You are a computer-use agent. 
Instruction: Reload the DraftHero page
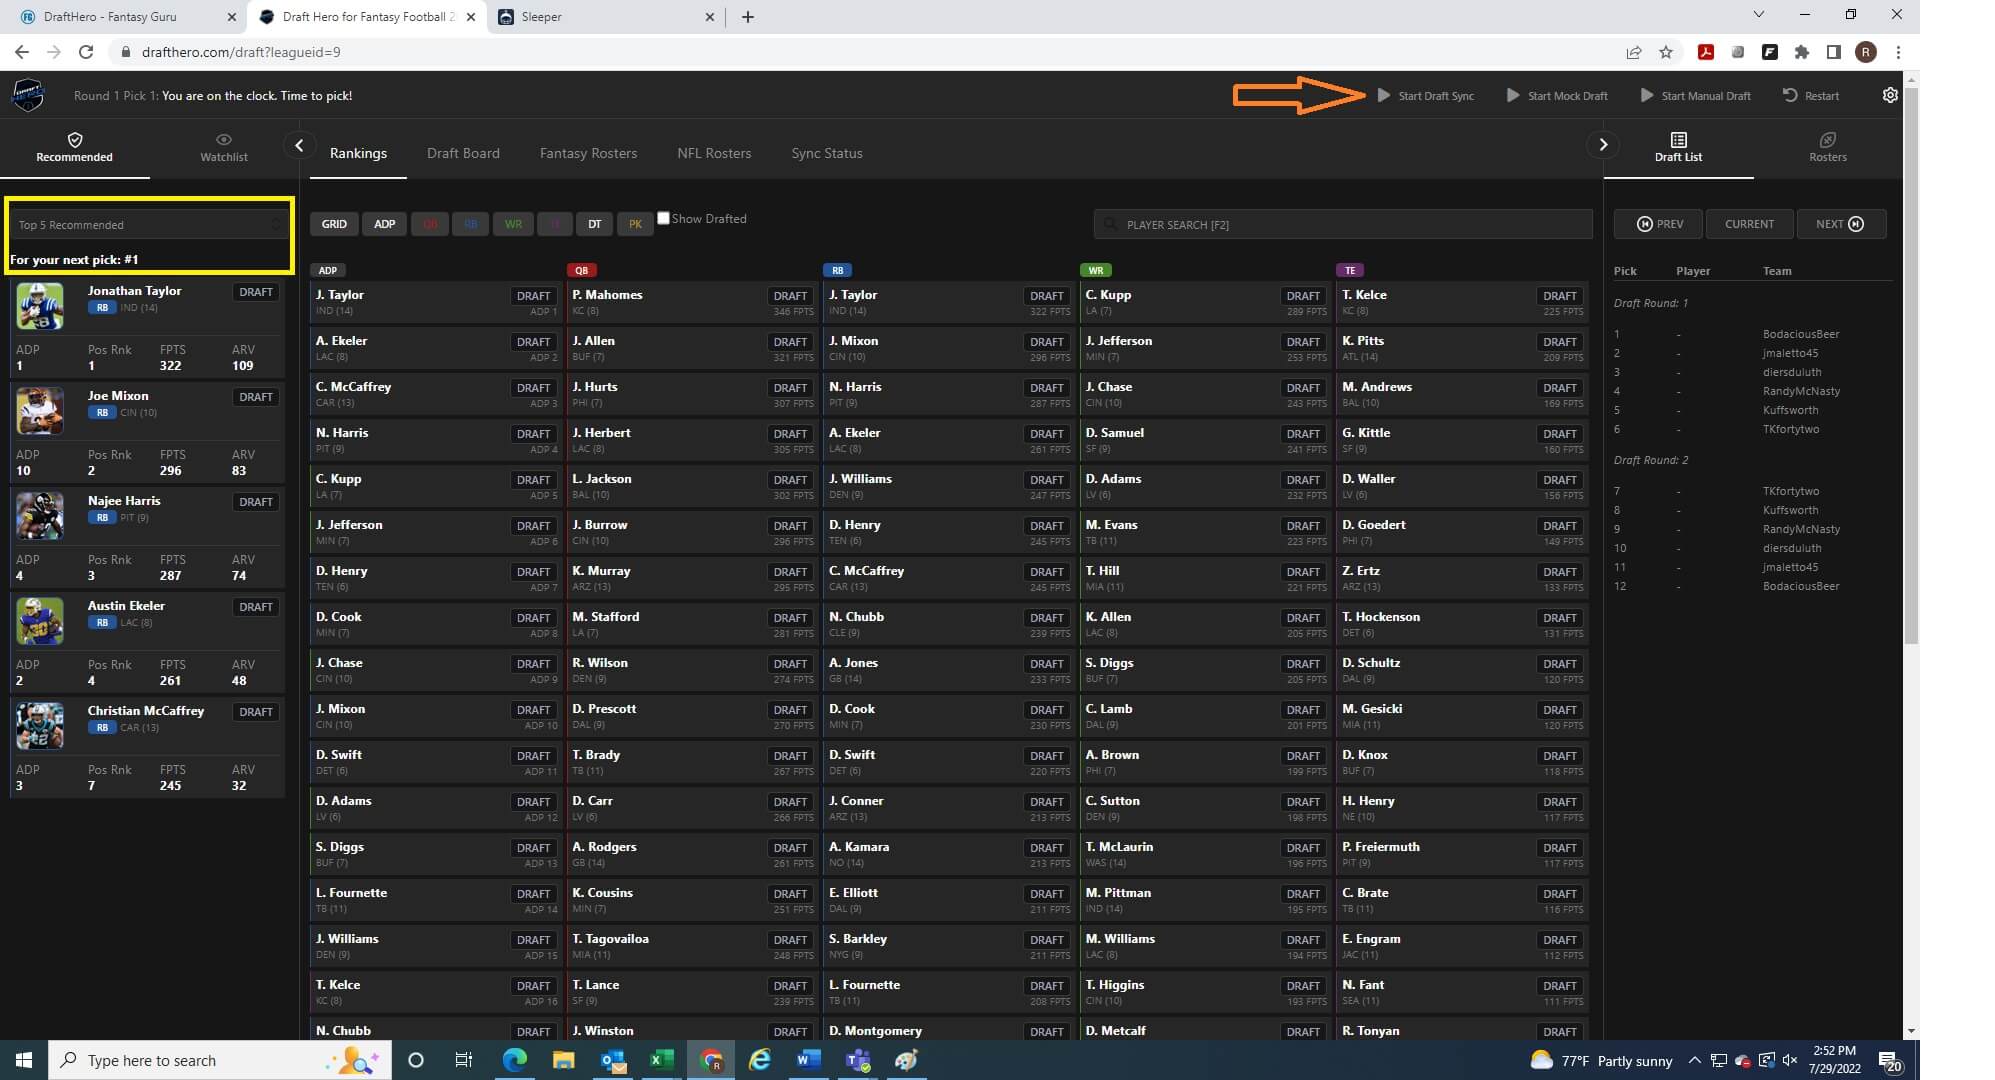86,52
